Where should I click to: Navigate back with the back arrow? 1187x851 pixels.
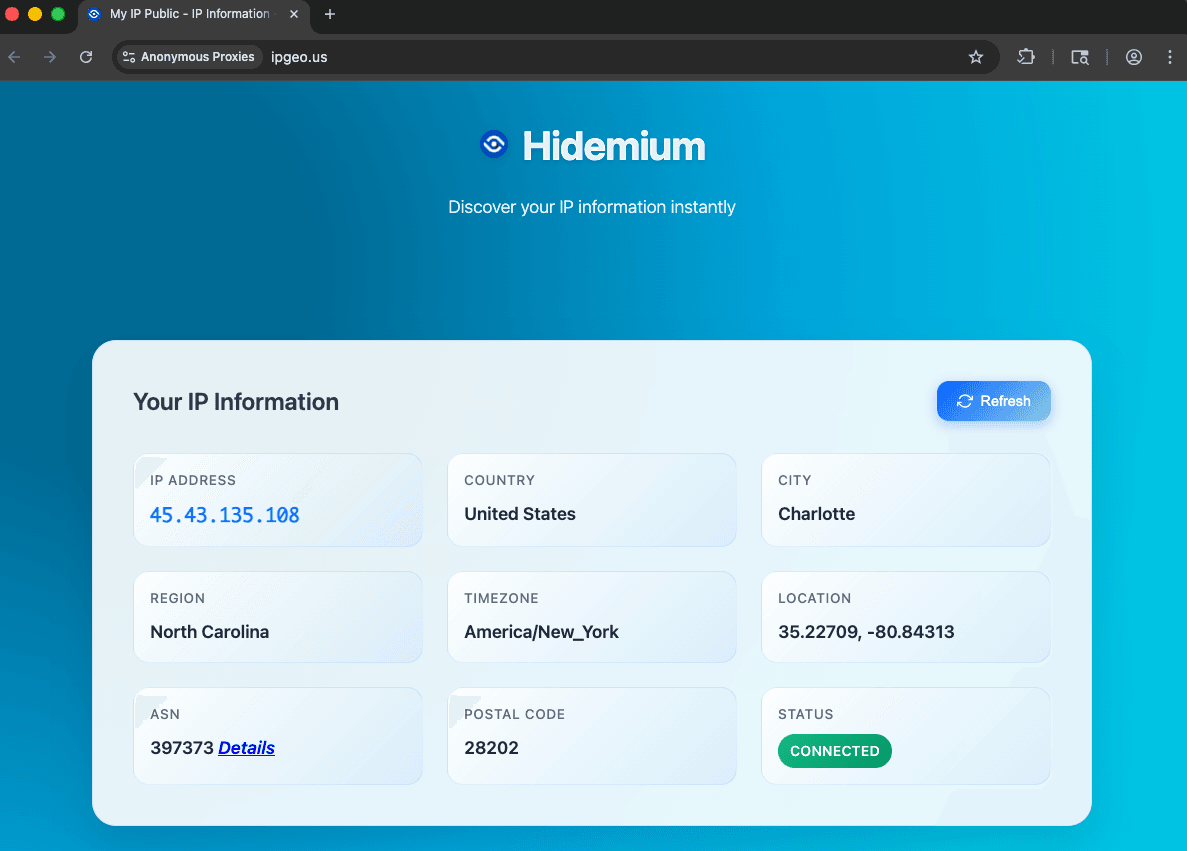(x=14, y=57)
